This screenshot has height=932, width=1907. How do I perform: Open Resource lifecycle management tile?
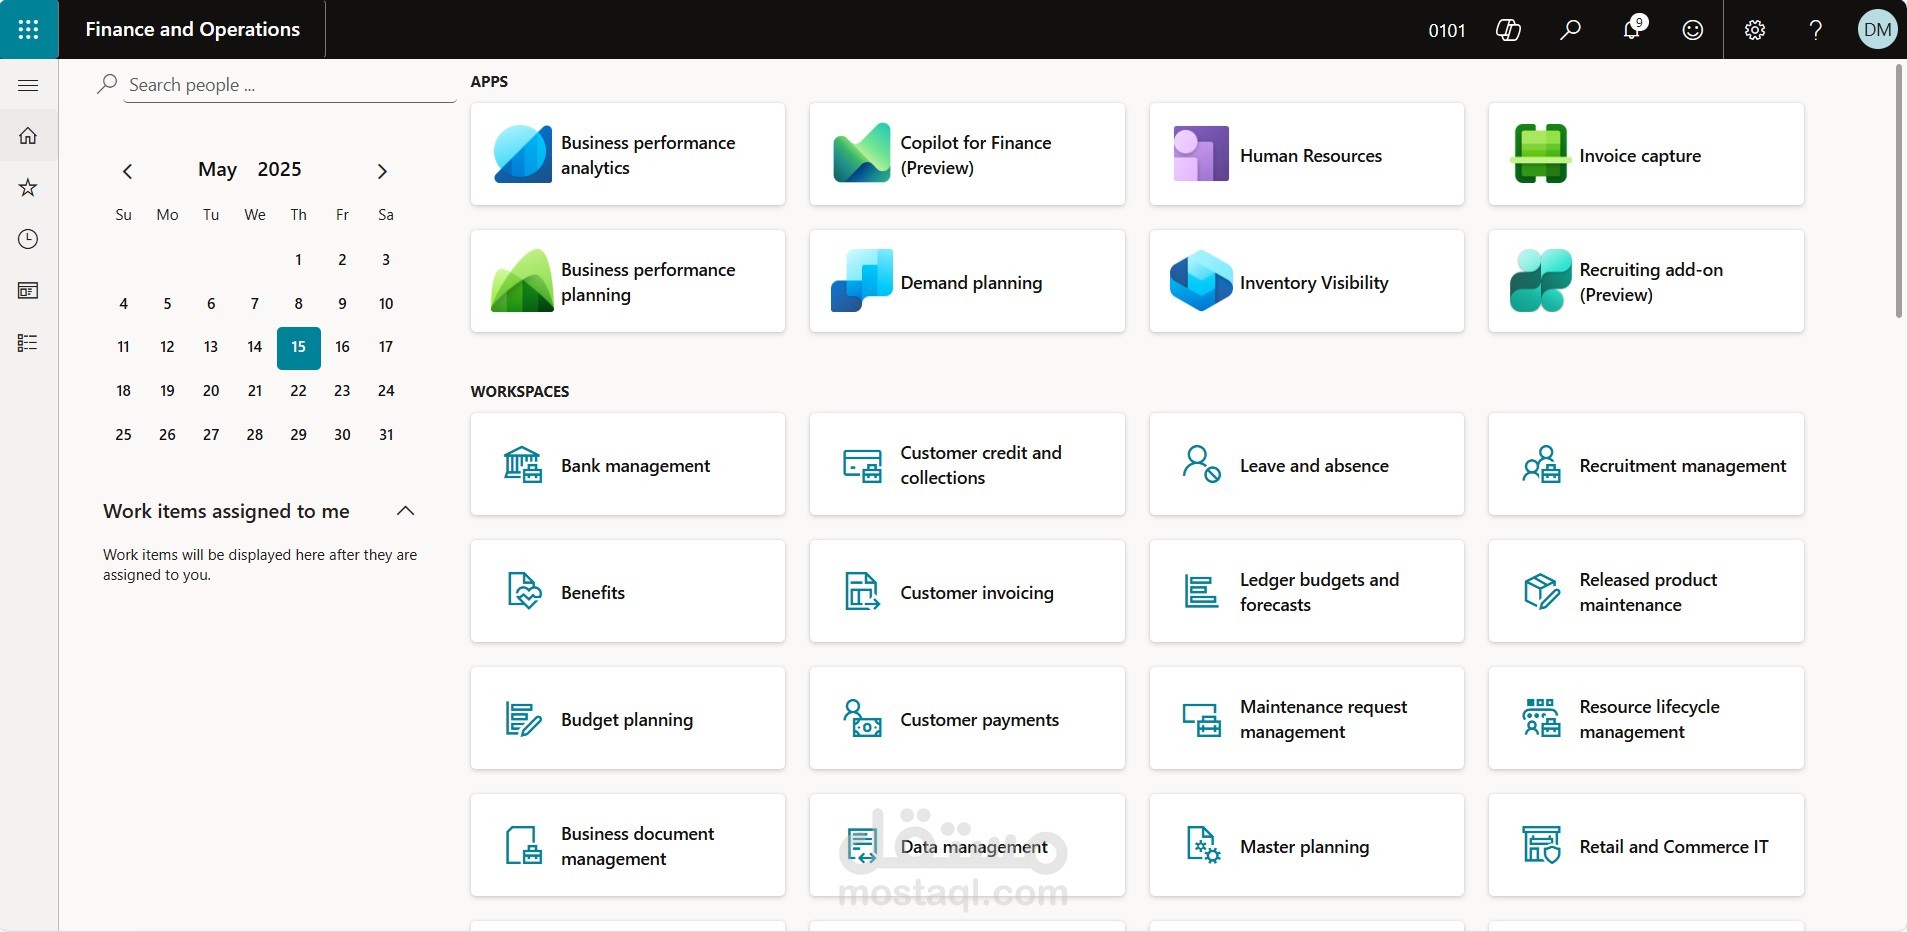pos(1646,719)
